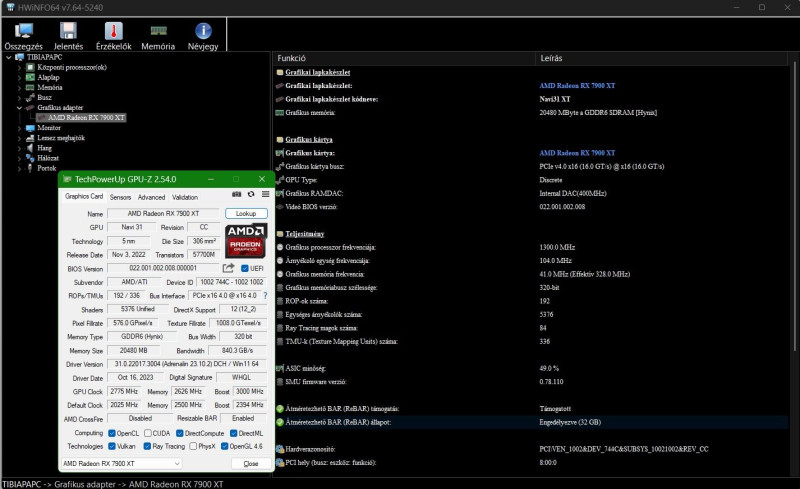800x489 pixels.
Task: Click green check icon beside ReBAR állapot
Action: click(280, 422)
